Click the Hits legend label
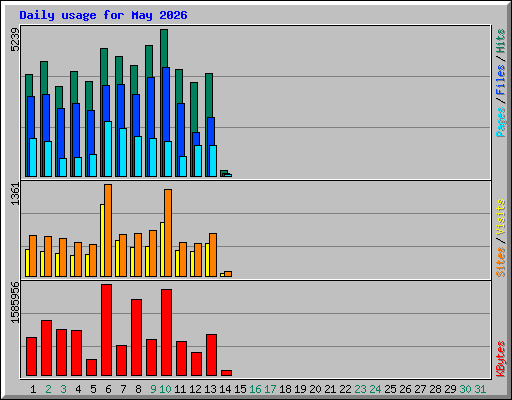Image resolution: width=512 pixels, height=400 pixels. tap(500, 41)
